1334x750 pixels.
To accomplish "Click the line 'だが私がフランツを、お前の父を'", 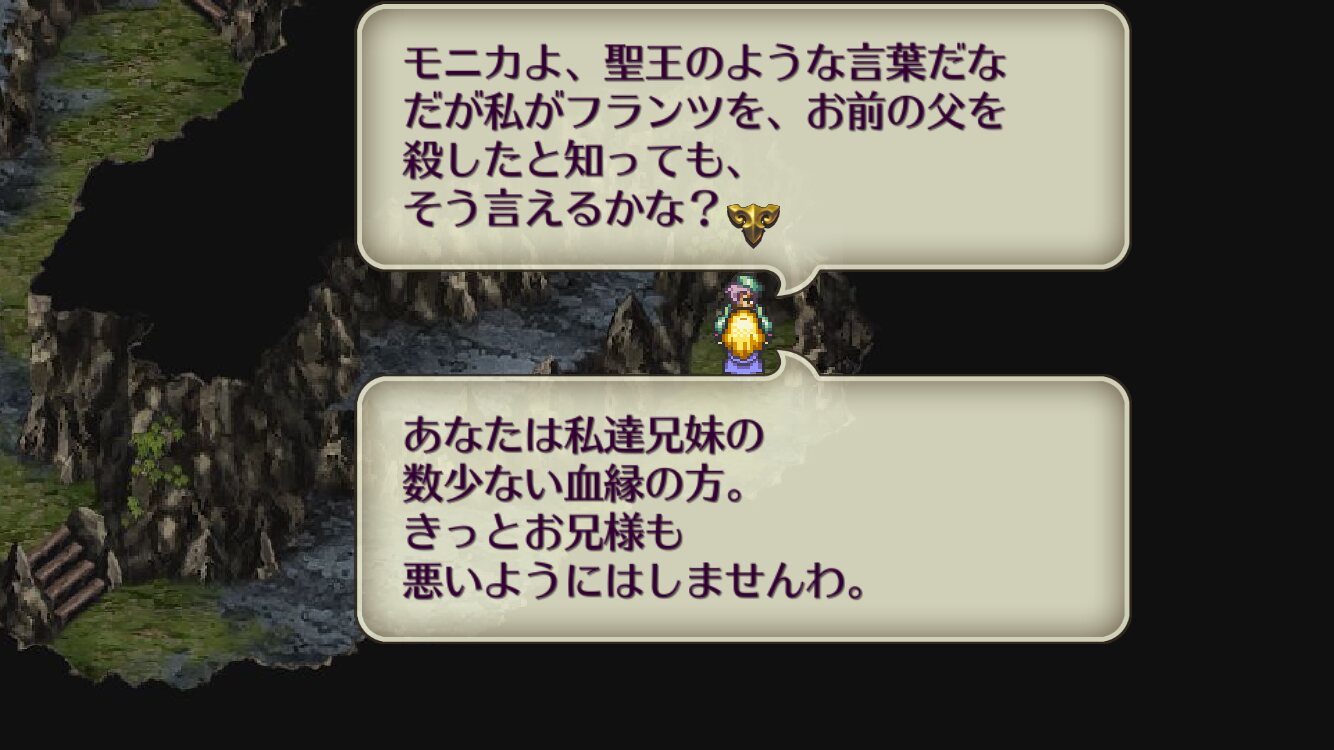I will 703,113.
